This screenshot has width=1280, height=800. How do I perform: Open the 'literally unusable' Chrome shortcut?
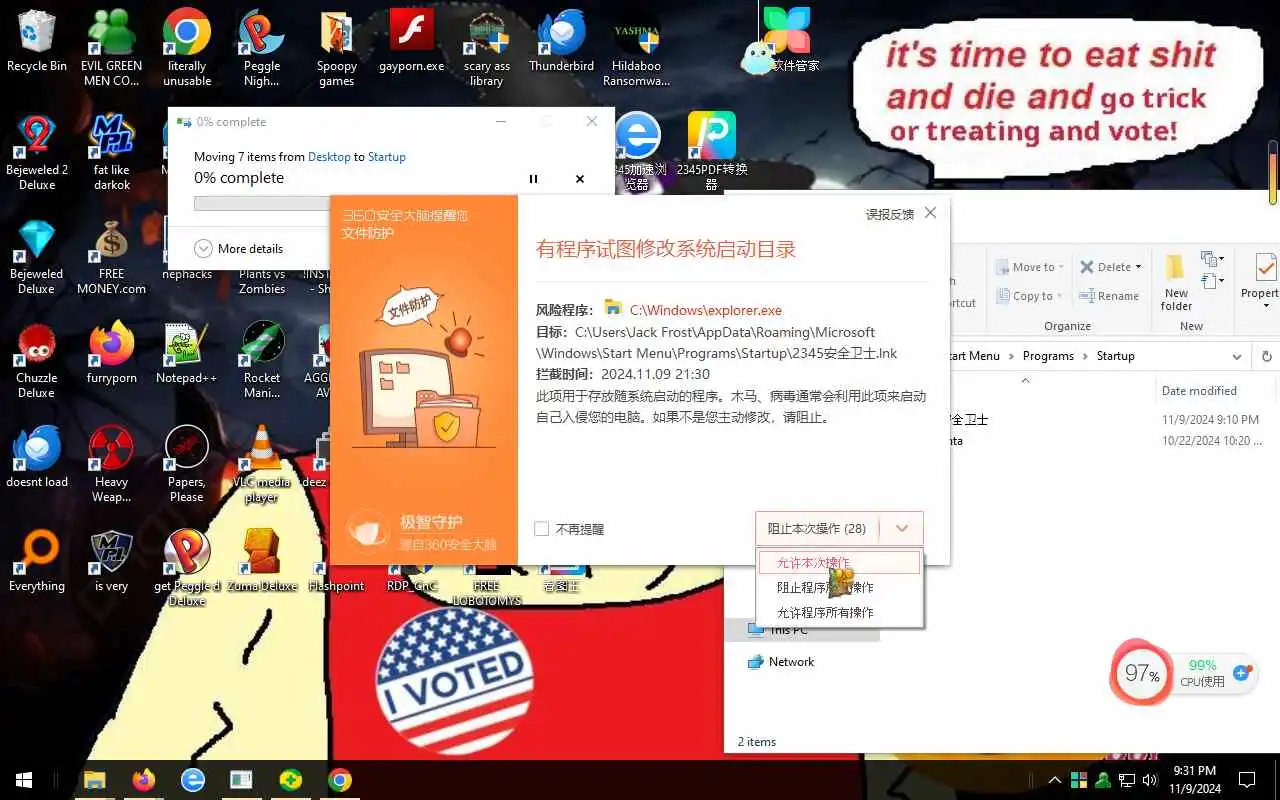187,47
